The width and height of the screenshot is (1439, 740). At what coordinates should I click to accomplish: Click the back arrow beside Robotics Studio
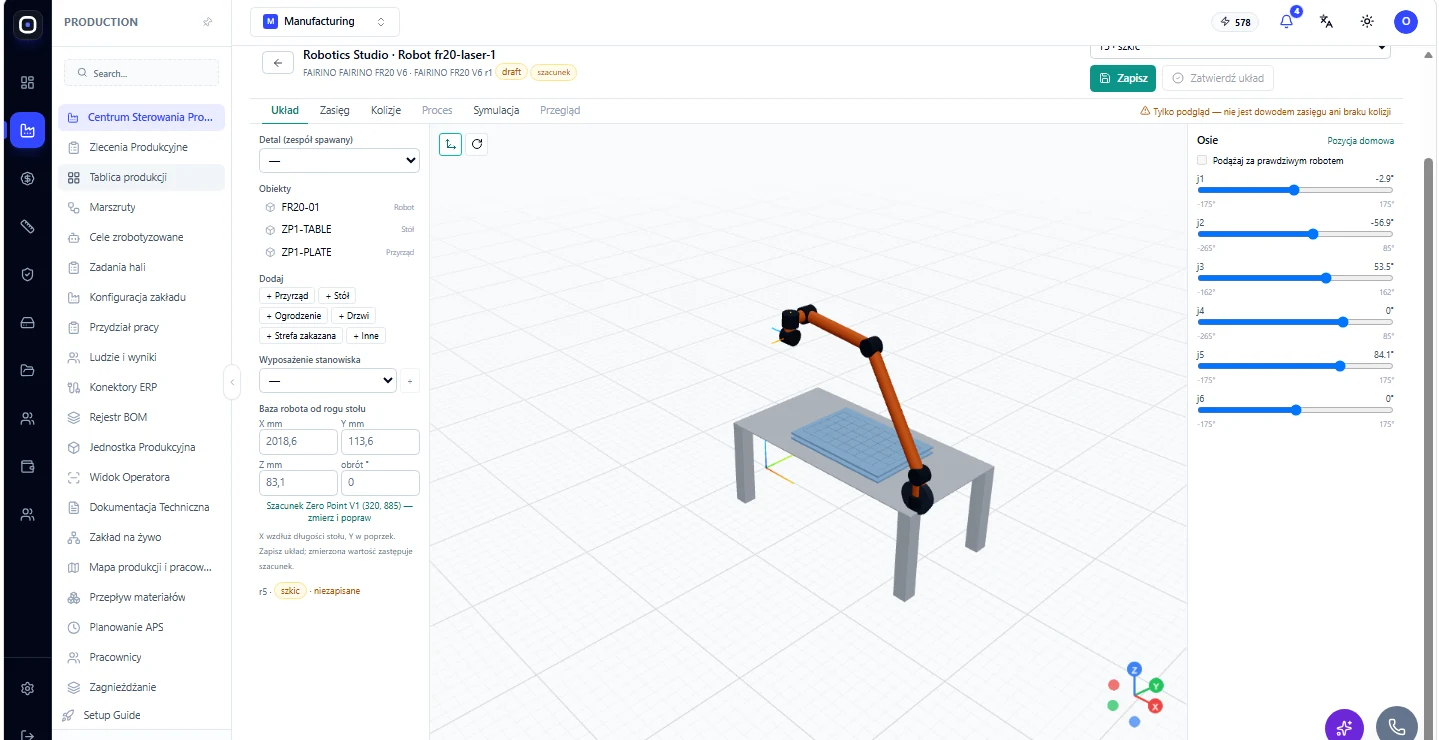click(278, 62)
